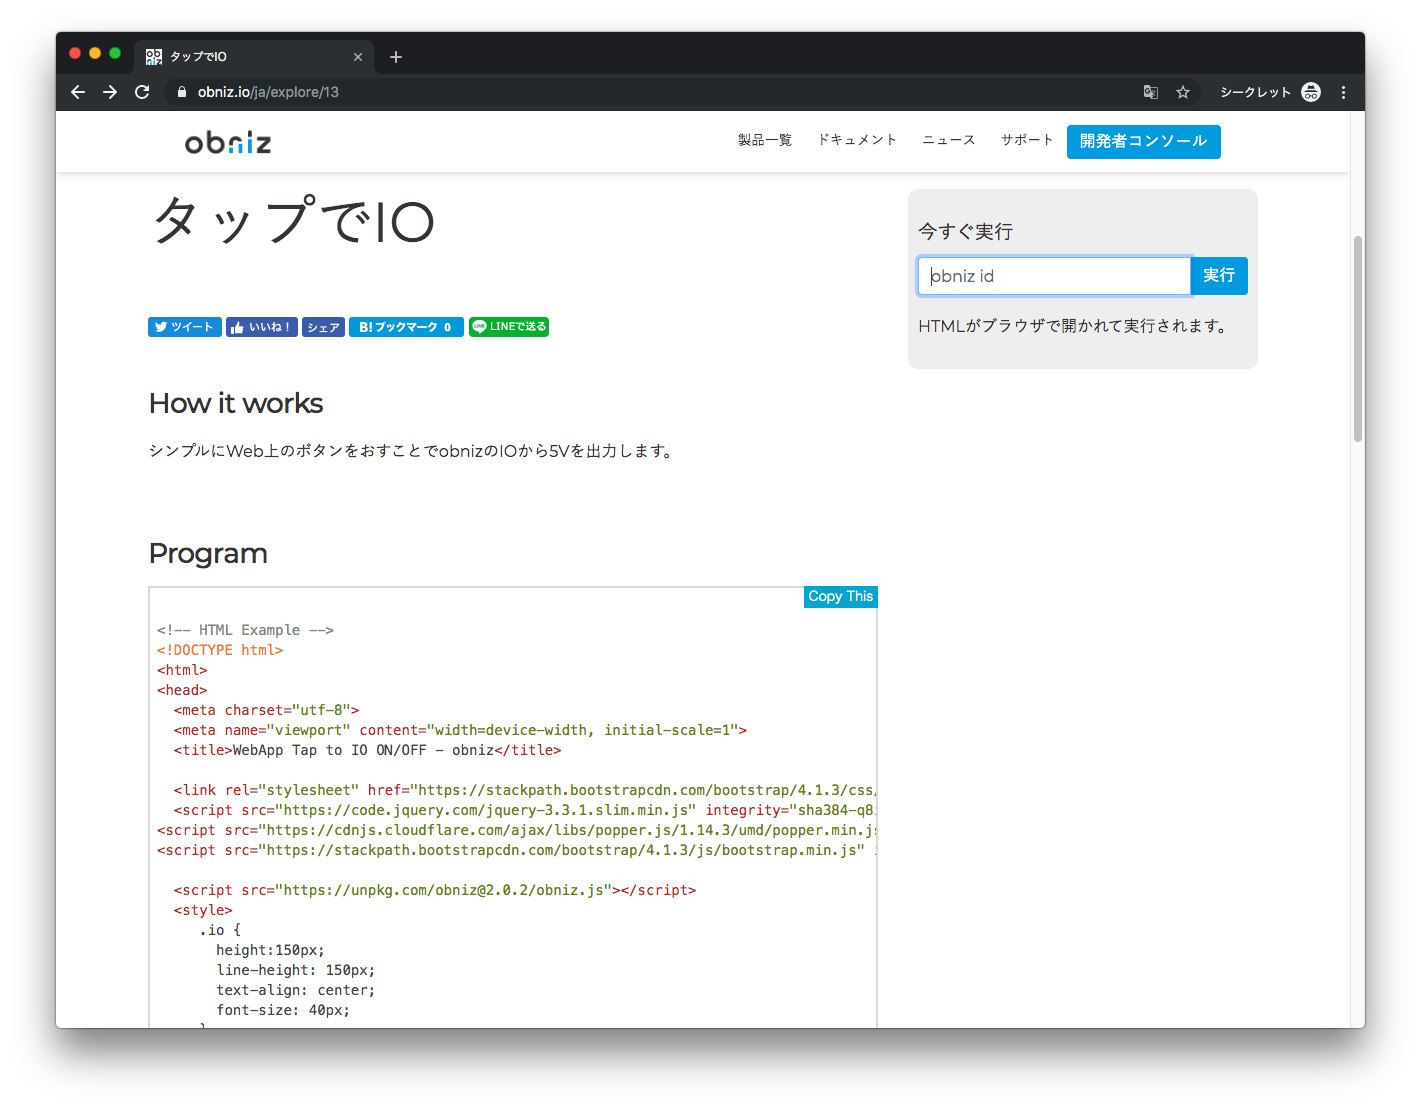Viewport: 1421px width, 1108px height.
Task: Click the 'How it works' heading
Action: coord(236,403)
